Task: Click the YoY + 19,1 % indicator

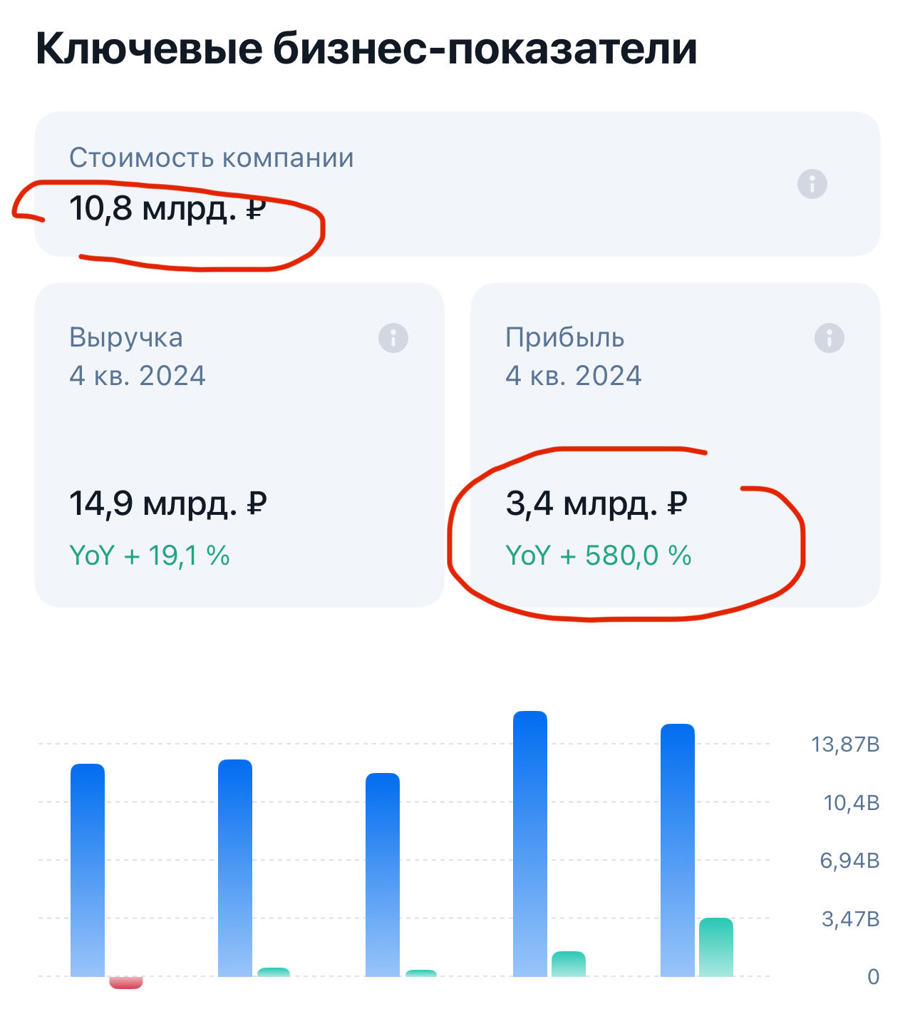Action: (150, 556)
